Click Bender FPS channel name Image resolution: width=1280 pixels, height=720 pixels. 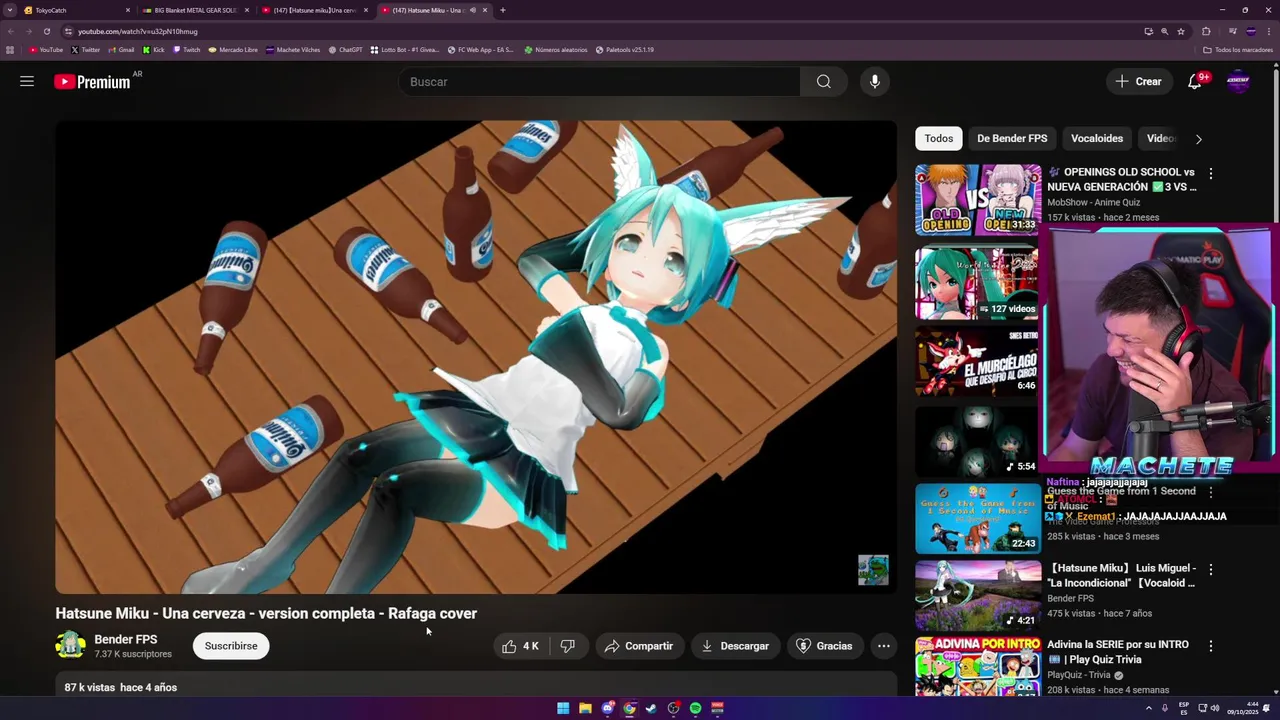point(126,639)
